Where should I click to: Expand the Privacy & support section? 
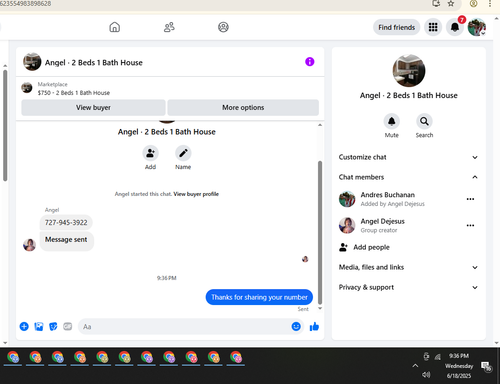[x=408, y=287]
